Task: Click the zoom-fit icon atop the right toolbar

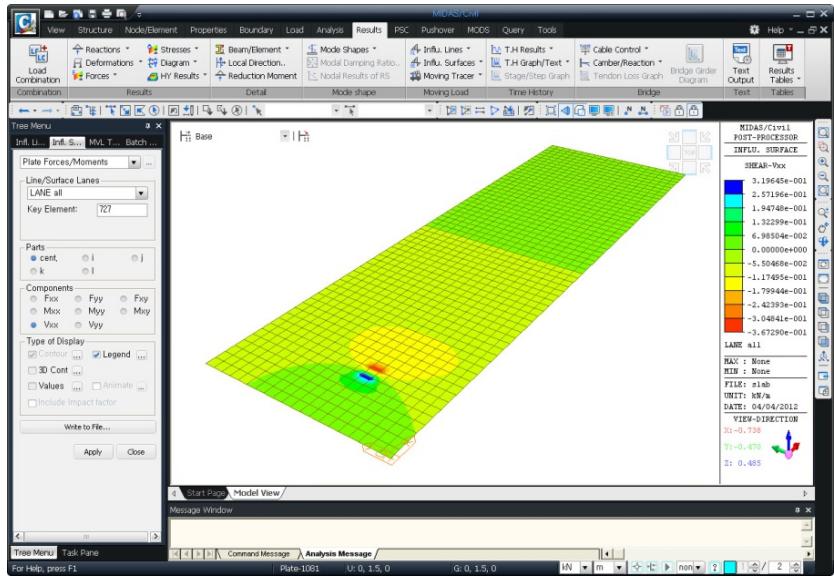Action: point(823,132)
